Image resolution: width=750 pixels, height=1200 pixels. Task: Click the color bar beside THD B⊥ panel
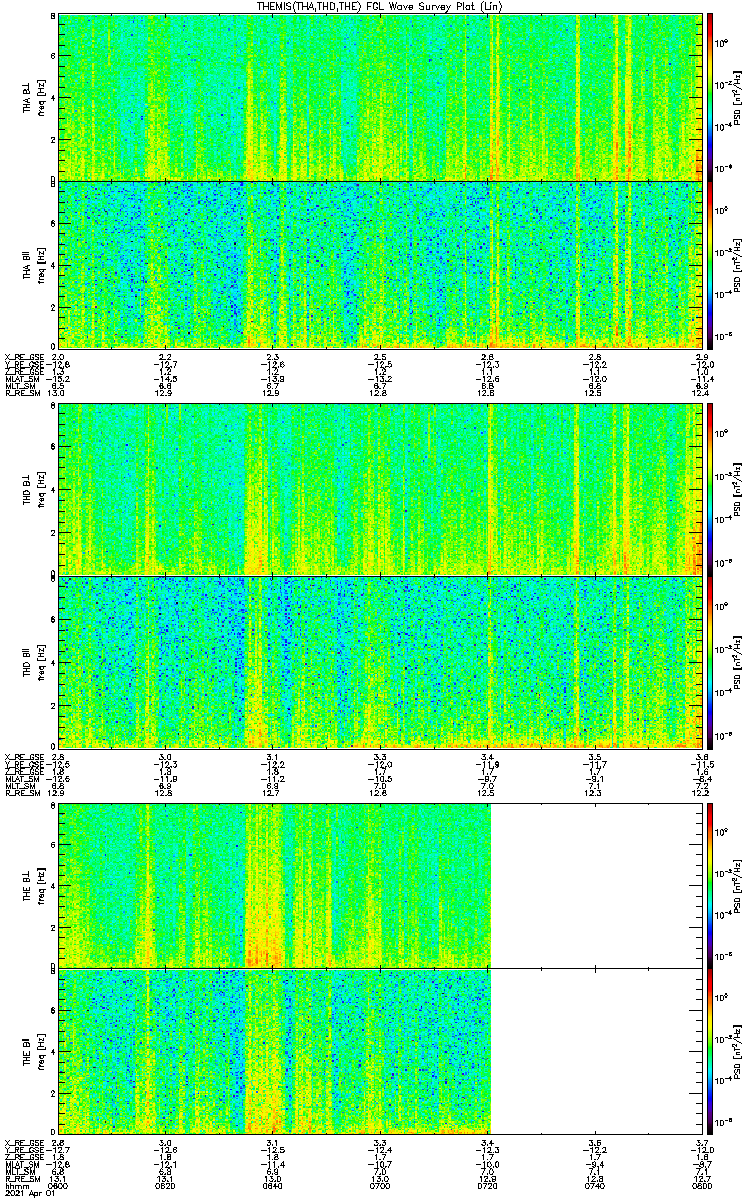pyautogui.click(x=710, y=489)
